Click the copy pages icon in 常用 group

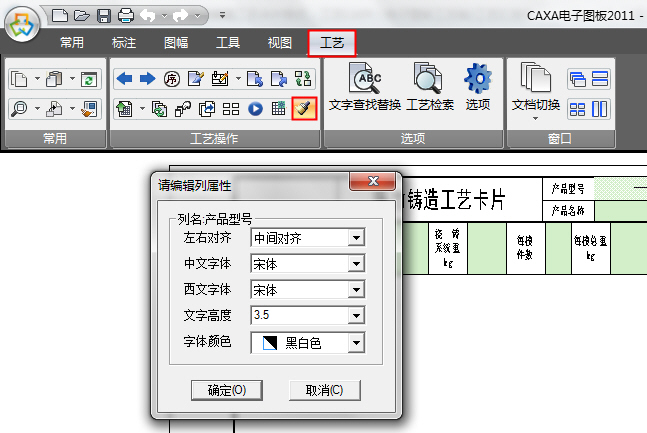[x=19, y=78]
